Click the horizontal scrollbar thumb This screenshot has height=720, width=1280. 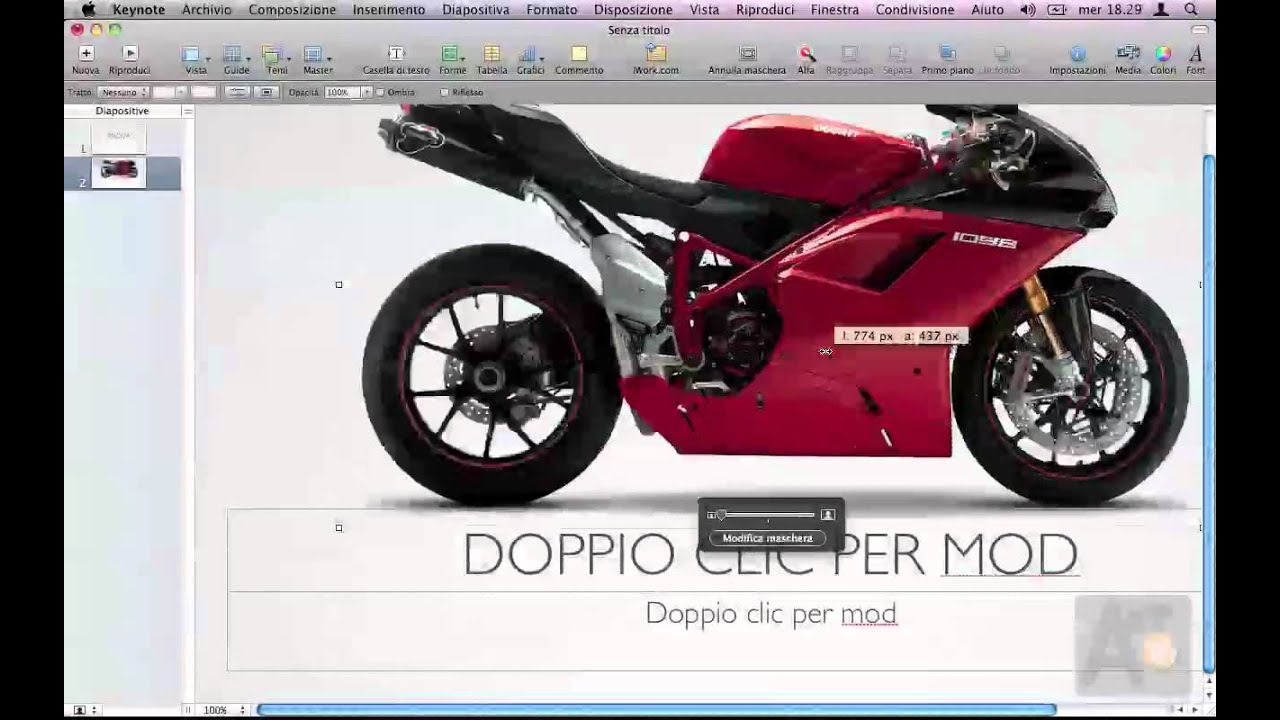pos(656,710)
